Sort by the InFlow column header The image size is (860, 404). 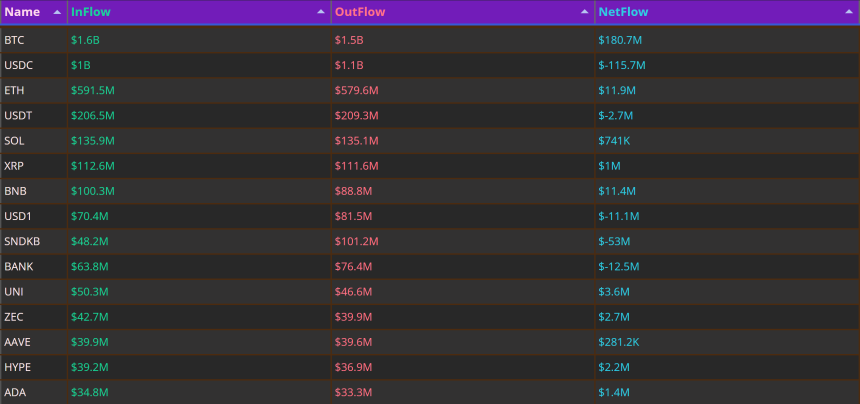click(x=199, y=12)
